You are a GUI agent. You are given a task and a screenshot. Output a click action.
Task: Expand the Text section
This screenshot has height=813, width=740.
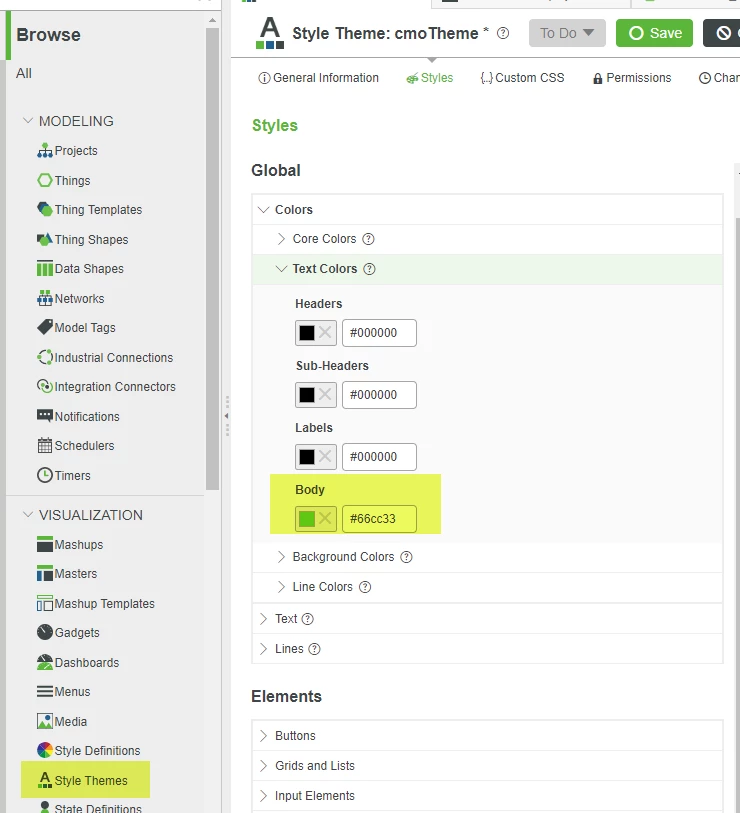click(x=263, y=619)
